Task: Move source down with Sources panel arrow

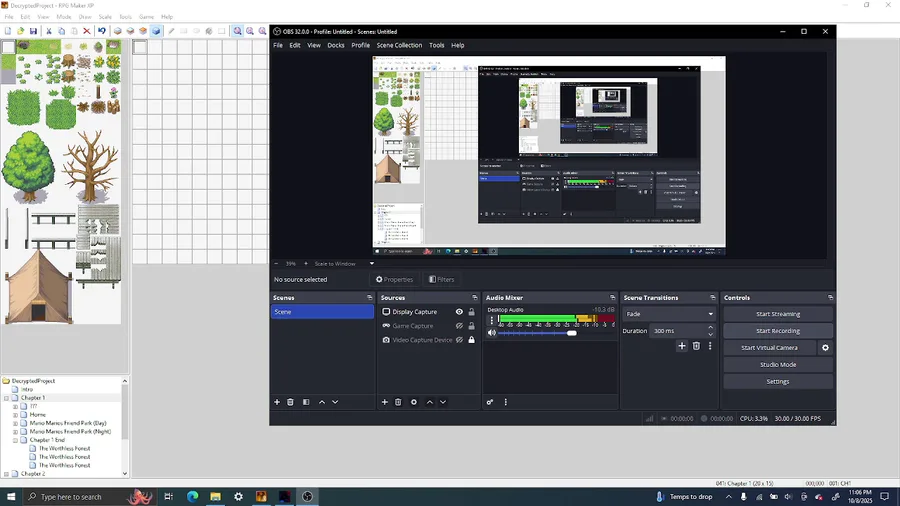Action: click(x=443, y=402)
